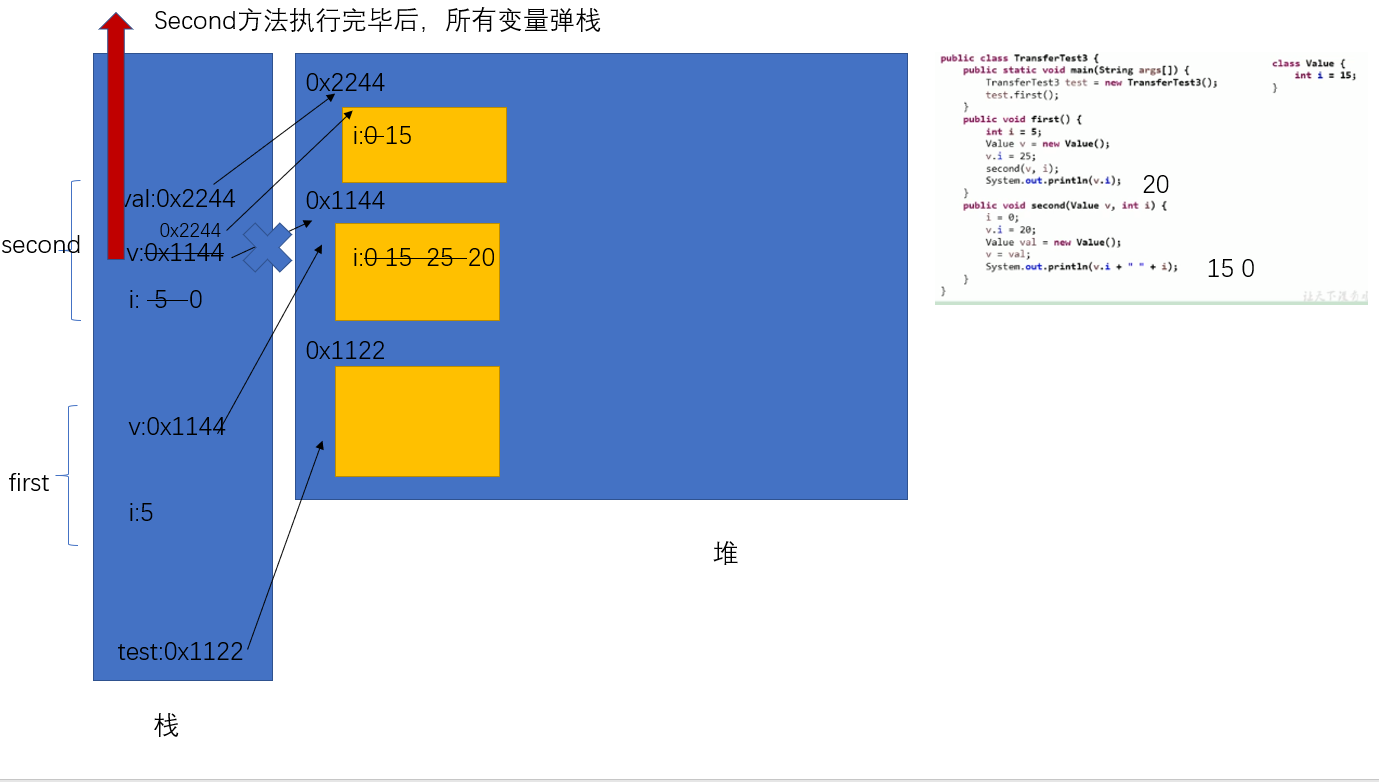
Task: Click the heap address label "0x1122"
Action: [345, 351]
